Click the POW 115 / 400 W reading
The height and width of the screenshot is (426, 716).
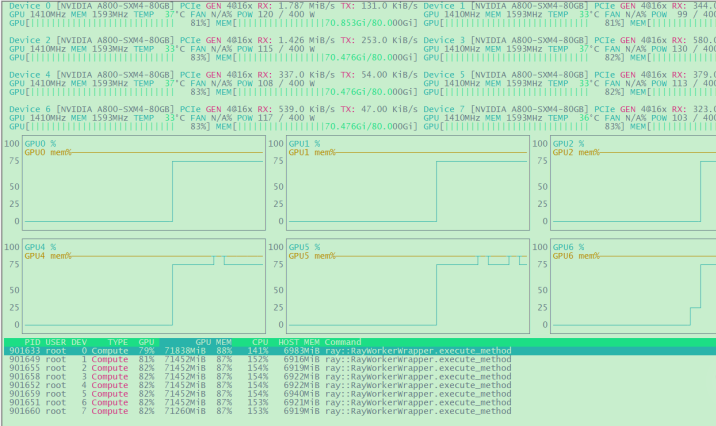tap(276, 49)
